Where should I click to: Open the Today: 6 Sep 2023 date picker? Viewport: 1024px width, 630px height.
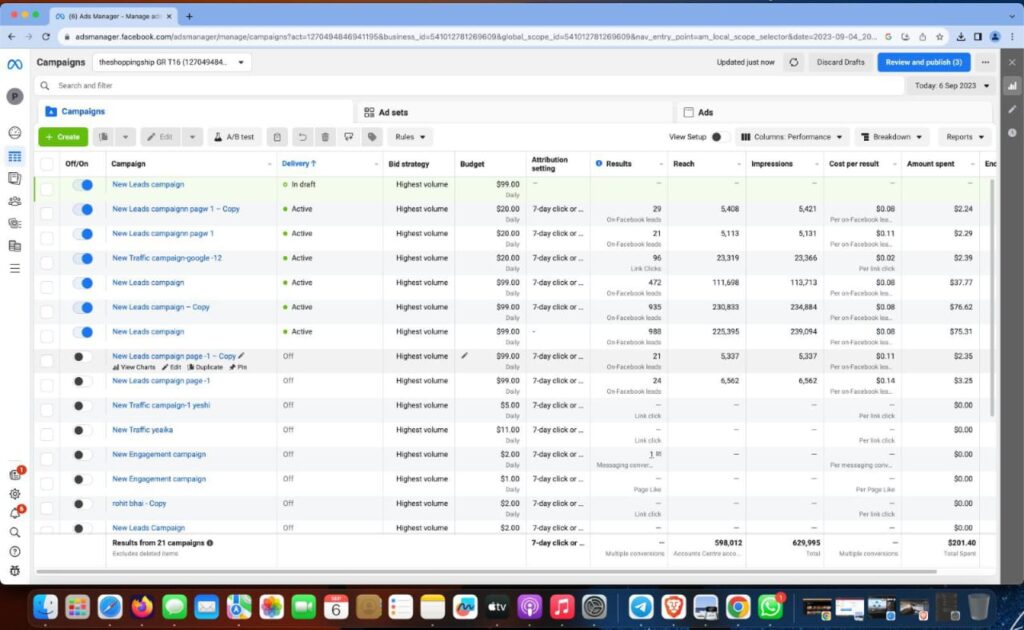(952, 86)
